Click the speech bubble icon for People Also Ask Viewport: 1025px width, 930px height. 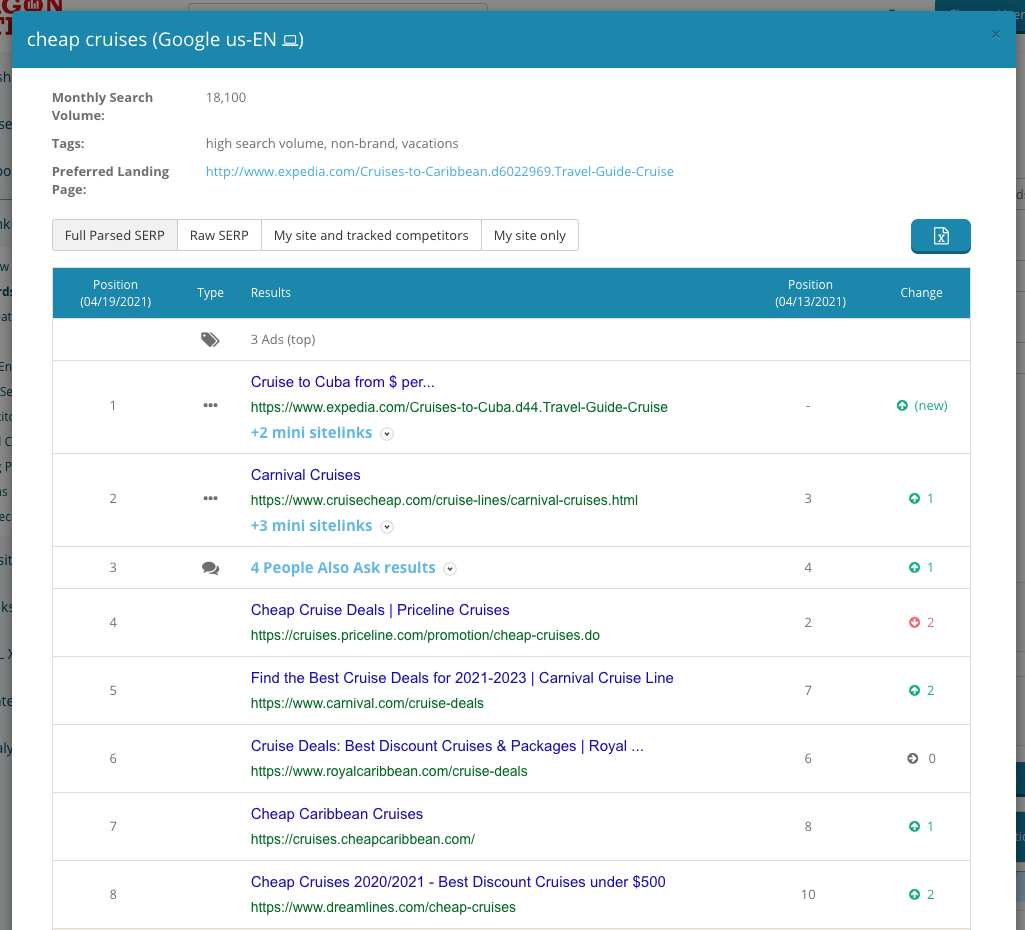click(210, 567)
